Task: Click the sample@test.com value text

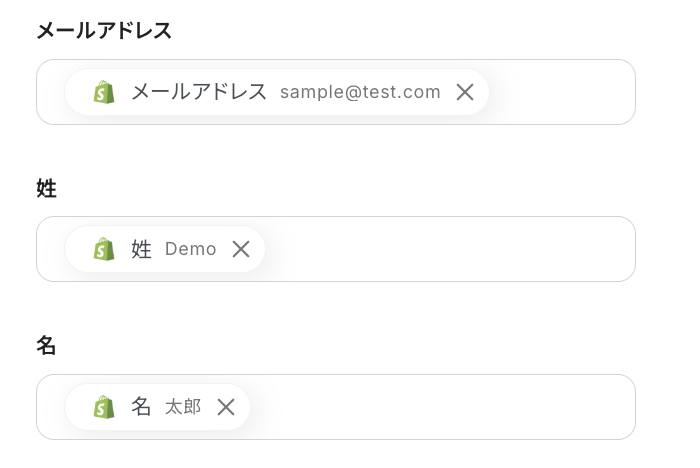Action: 360,92
